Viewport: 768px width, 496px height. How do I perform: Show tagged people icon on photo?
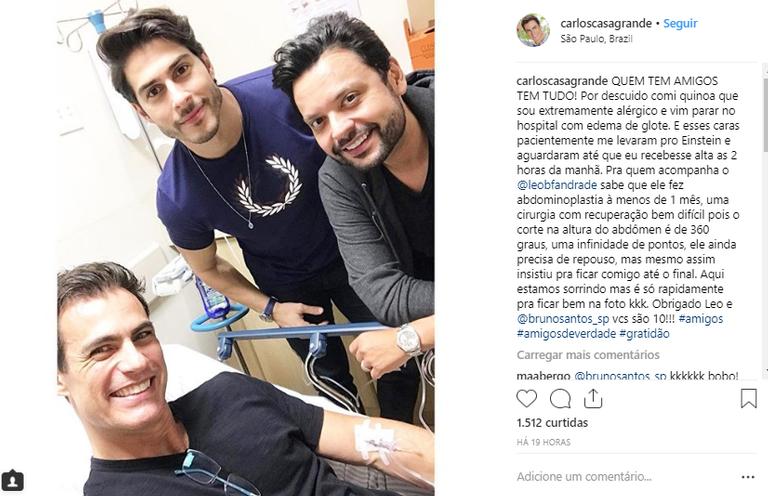12,480
